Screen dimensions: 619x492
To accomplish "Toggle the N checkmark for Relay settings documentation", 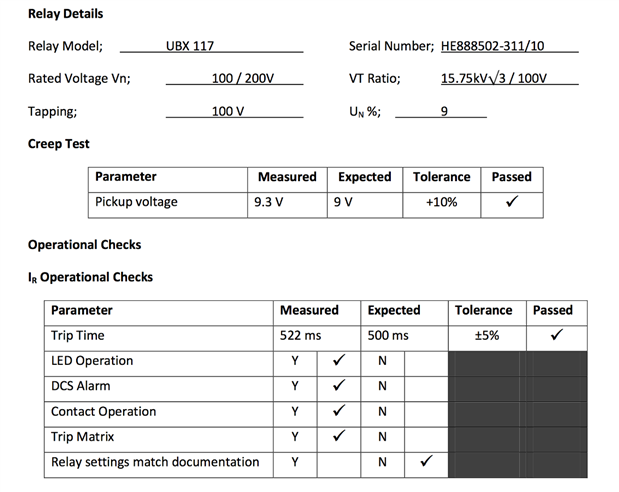I will [x=426, y=462].
